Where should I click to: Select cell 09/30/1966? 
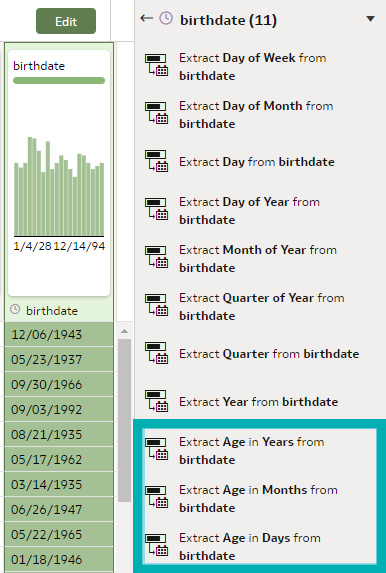pyautogui.click(x=59, y=384)
